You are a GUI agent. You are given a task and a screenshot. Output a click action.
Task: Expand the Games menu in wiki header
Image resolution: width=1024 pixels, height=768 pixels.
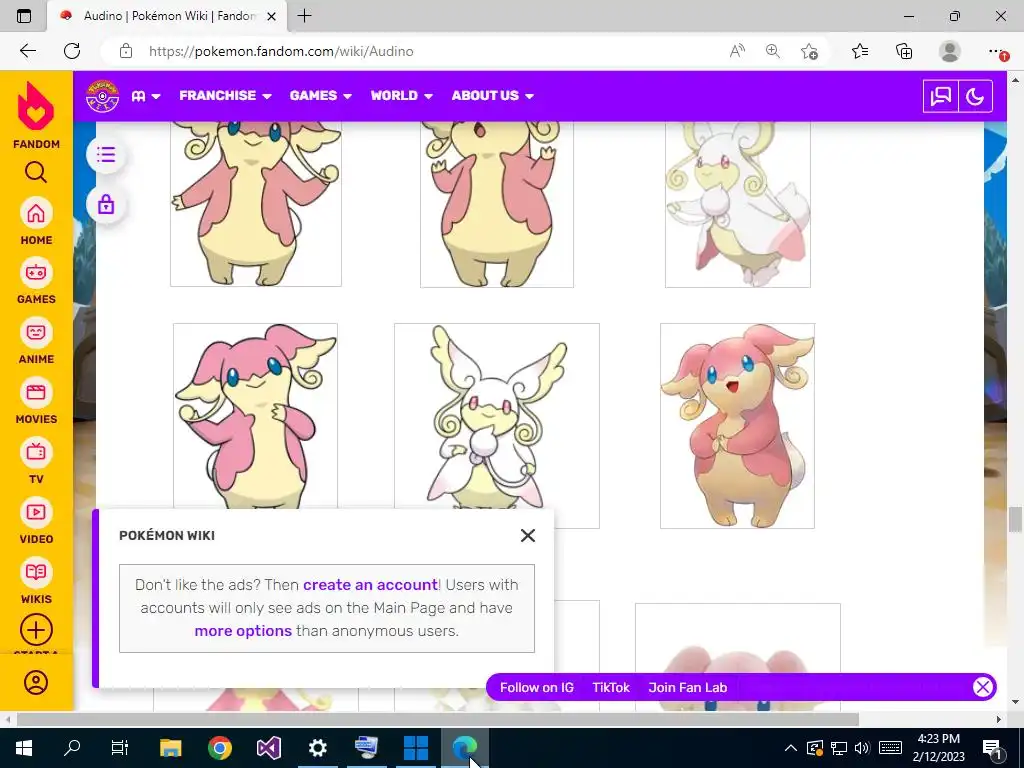321,95
